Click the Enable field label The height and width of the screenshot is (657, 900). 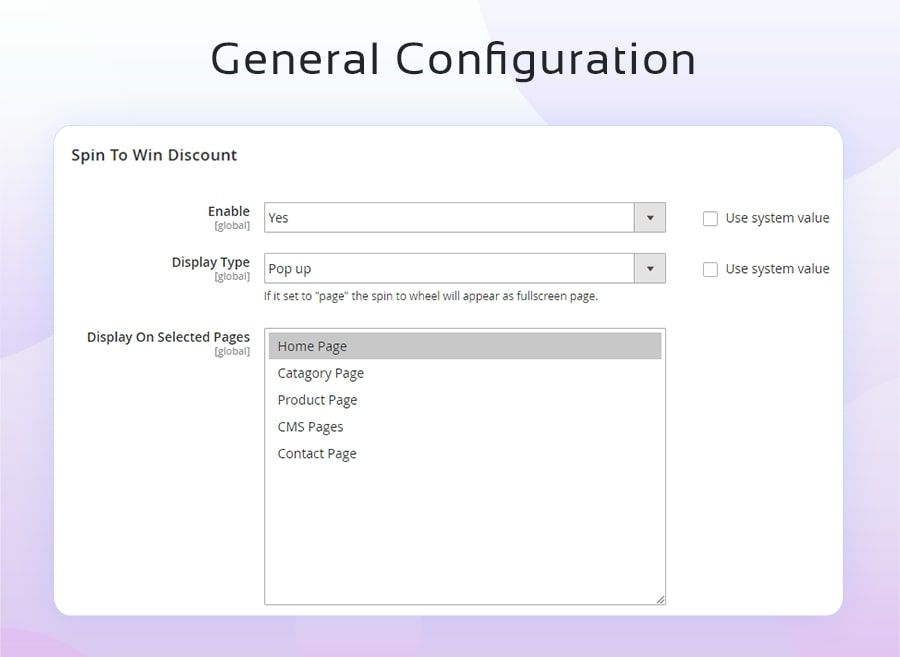(228, 211)
